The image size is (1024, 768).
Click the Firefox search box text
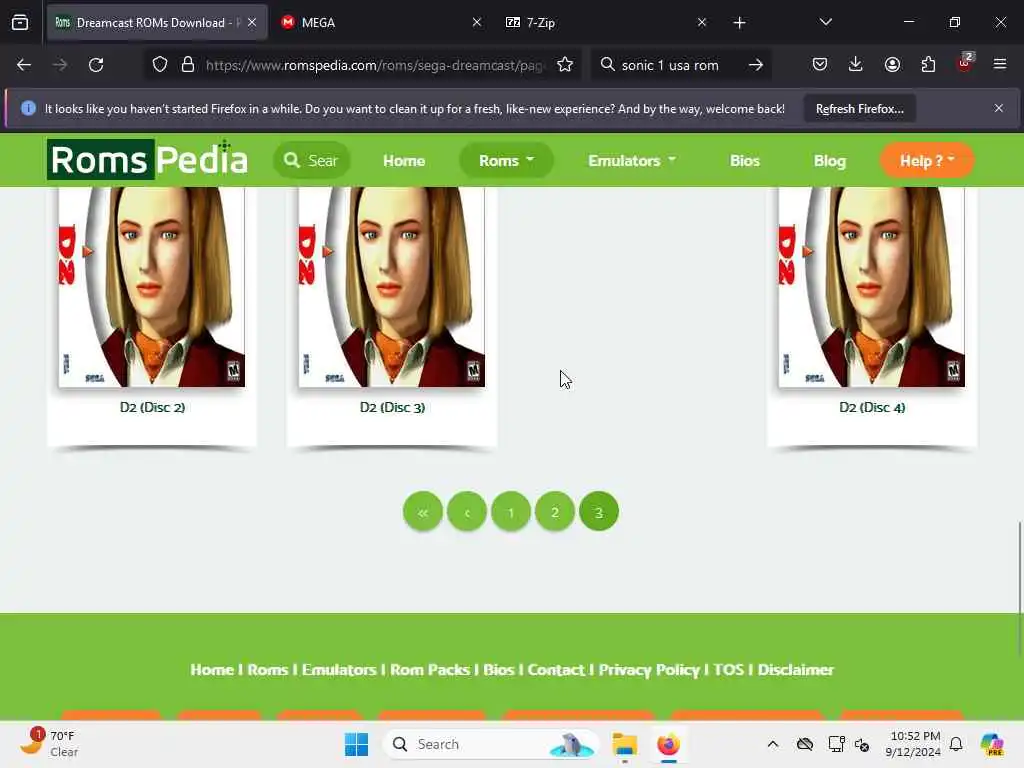pos(670,65)
